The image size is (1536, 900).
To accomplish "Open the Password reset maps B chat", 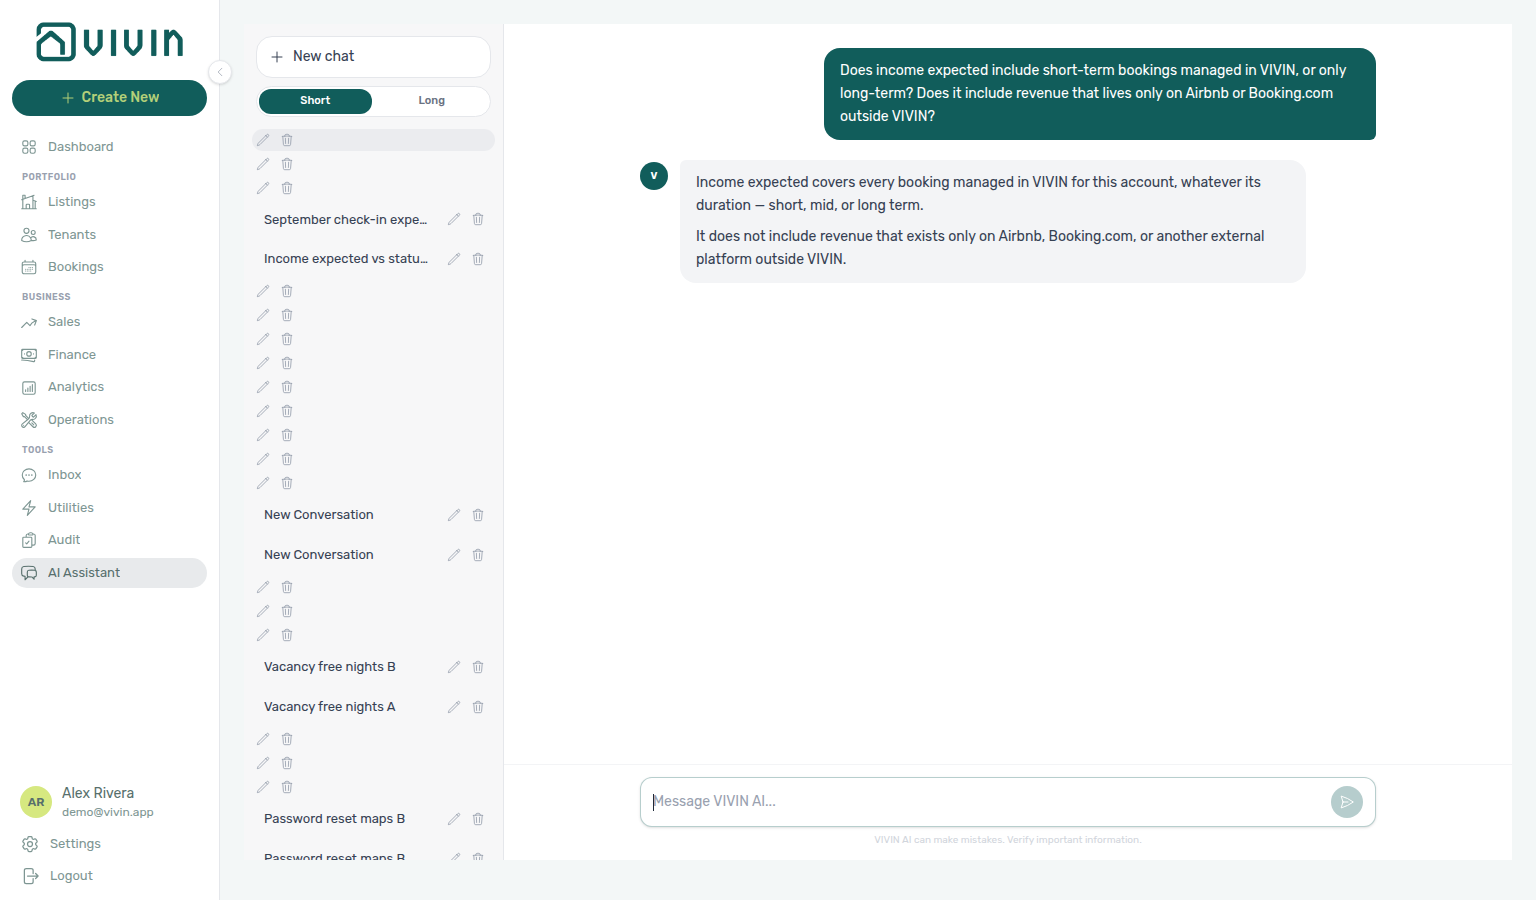I will click(x=334, y=819).
